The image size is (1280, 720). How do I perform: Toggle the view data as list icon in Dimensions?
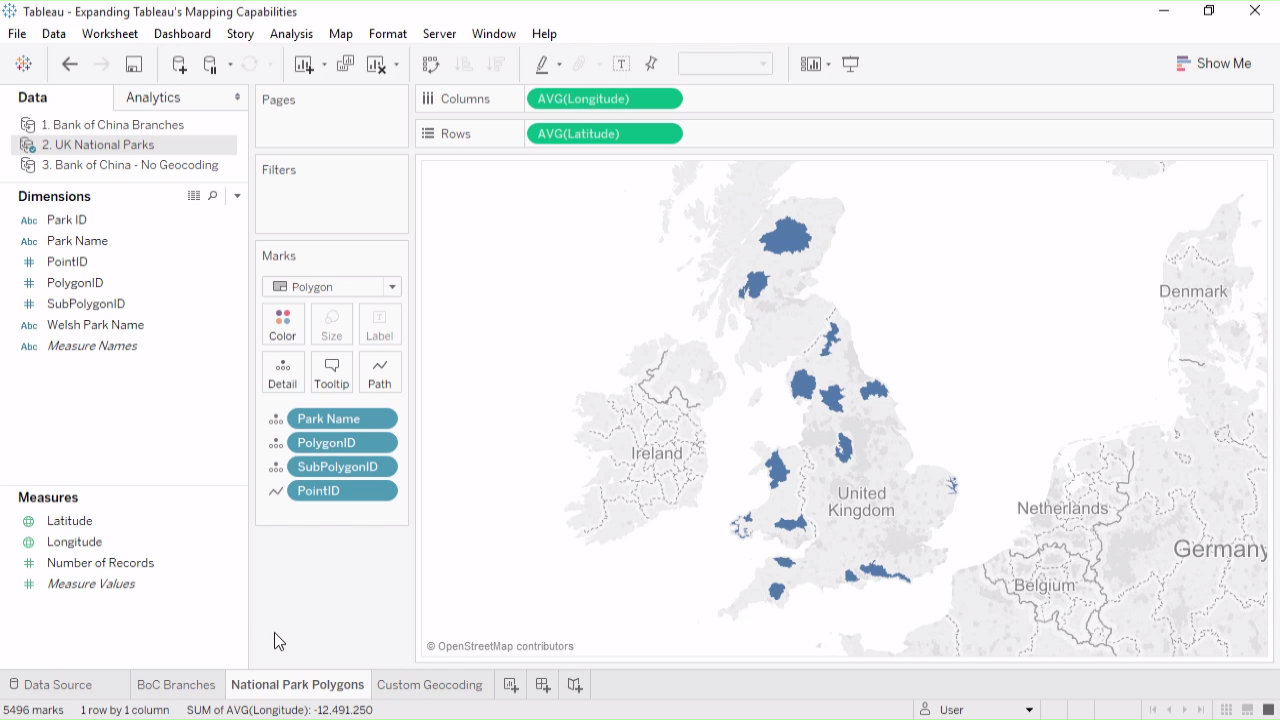click(194, 196)
